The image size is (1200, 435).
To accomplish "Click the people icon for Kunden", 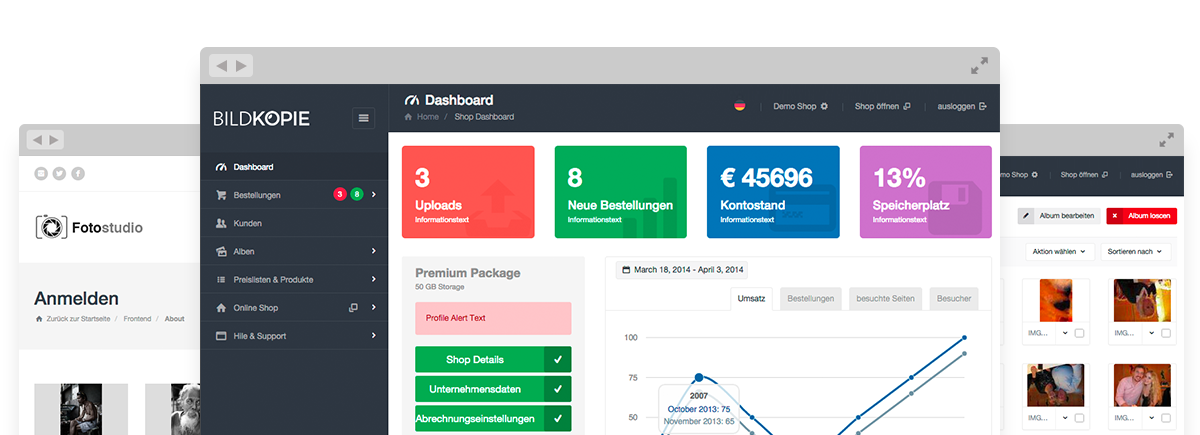I will pos(221,223).
